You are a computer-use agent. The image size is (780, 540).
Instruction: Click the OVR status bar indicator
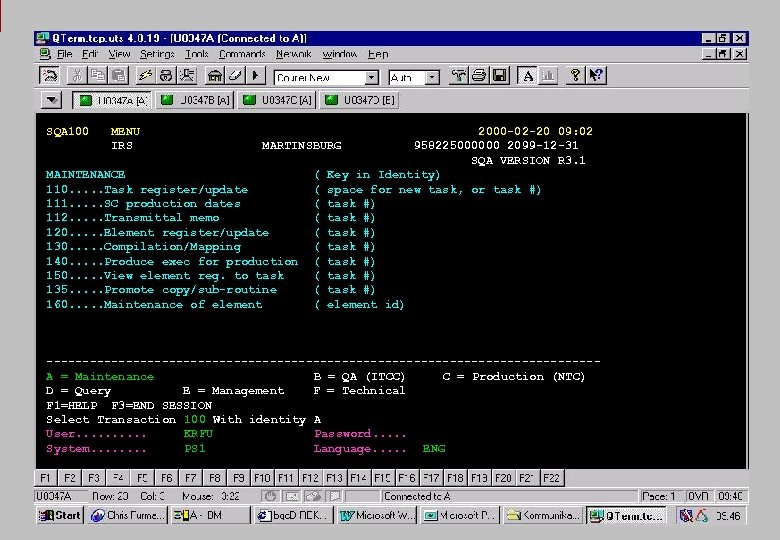(x=698, y=496)
